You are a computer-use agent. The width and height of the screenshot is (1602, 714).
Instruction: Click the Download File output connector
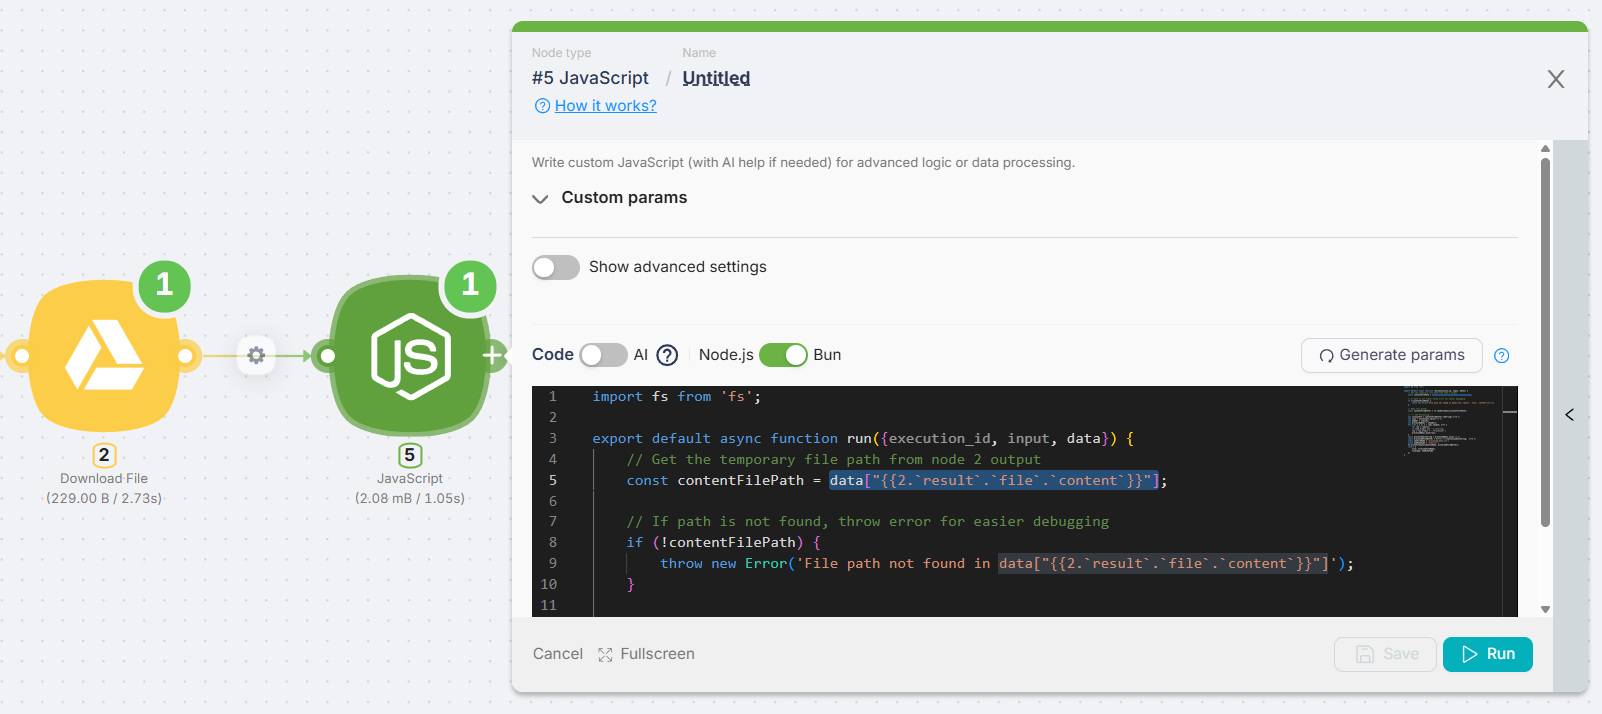pyautogui.click(x=186, y=355)
